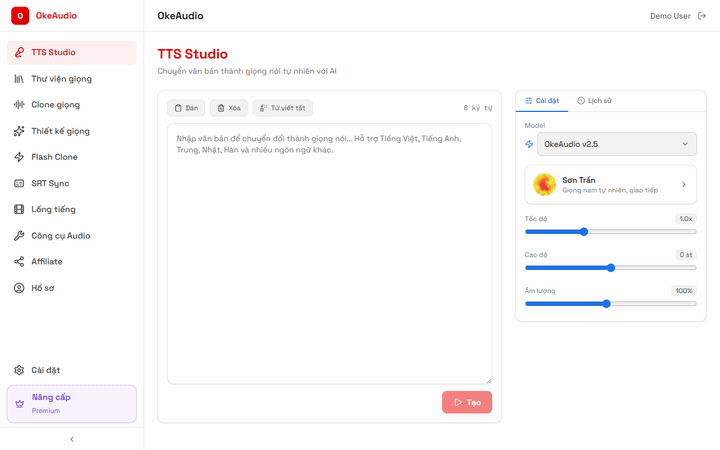Go to Clone giọng page

click(x=72, y=105)
